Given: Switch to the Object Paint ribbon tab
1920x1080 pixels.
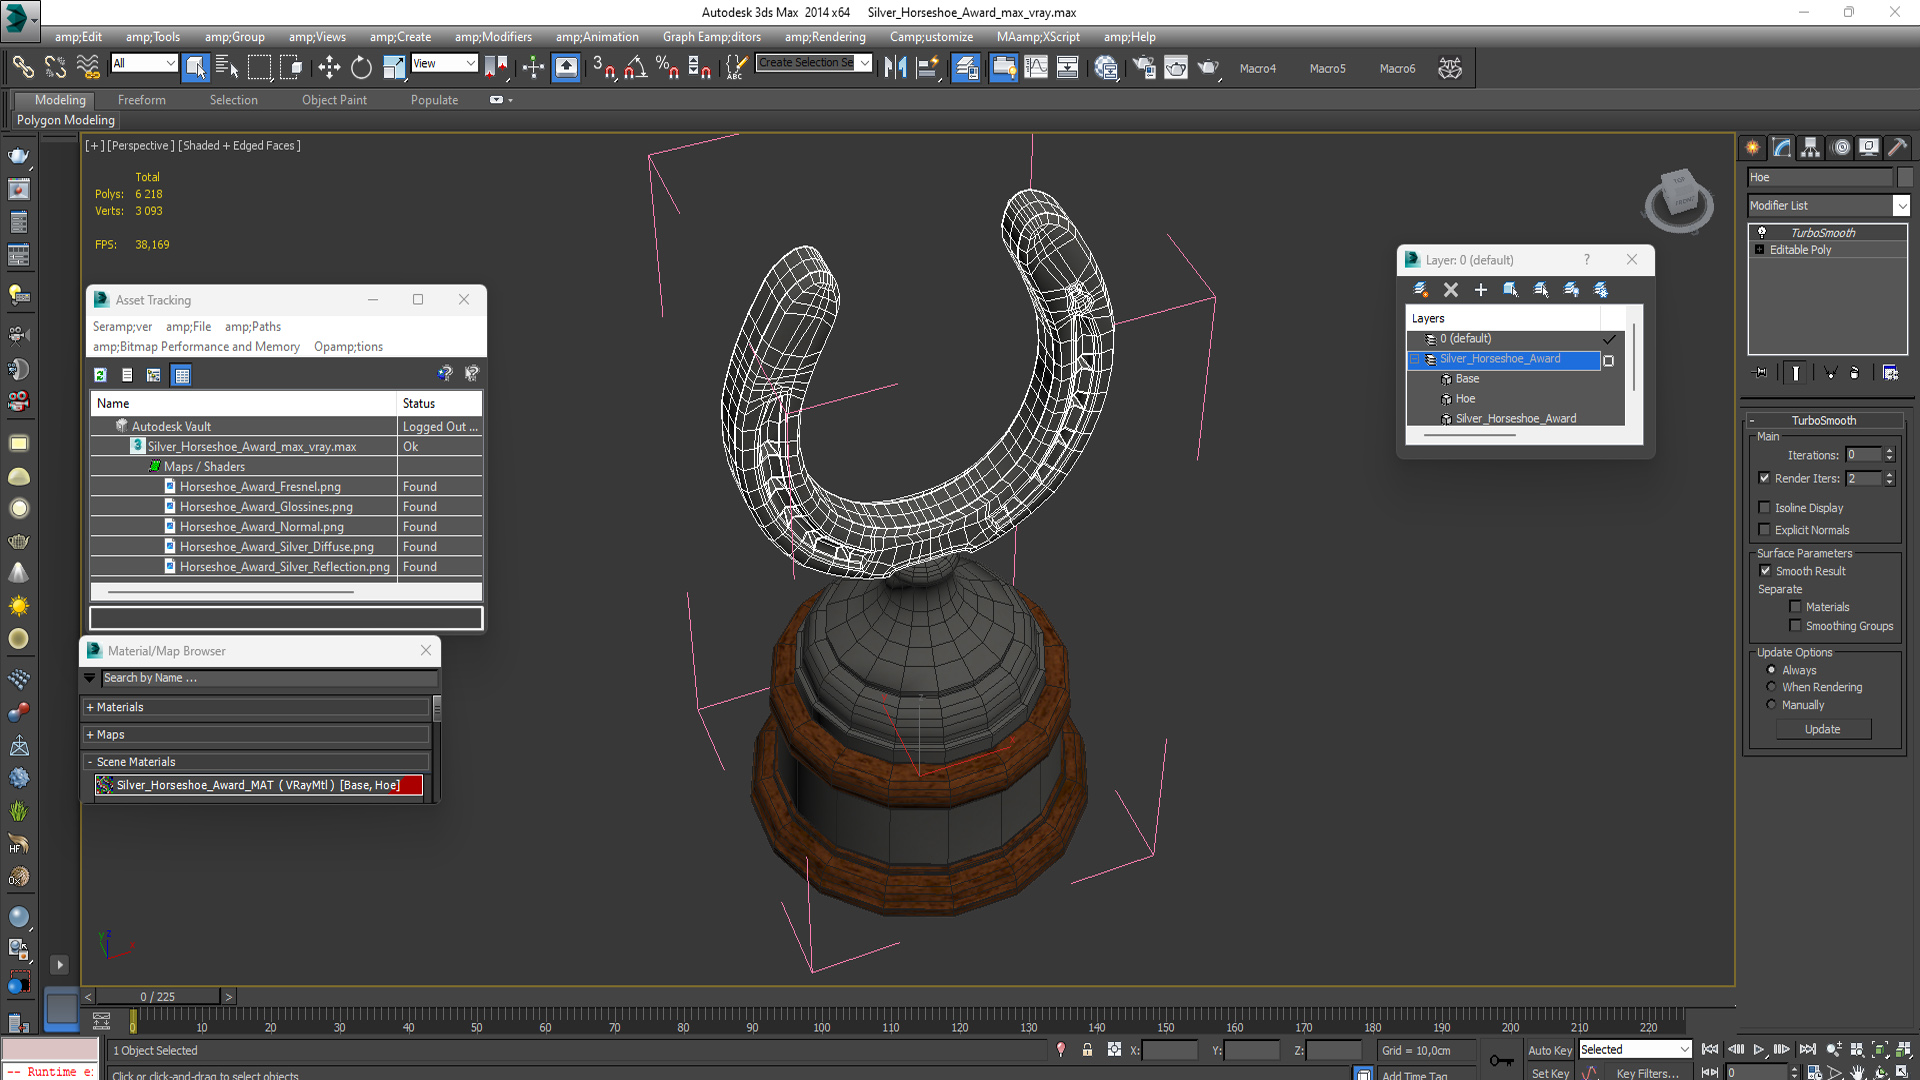Looking at the screenshot, I should (x=334, y=100).
